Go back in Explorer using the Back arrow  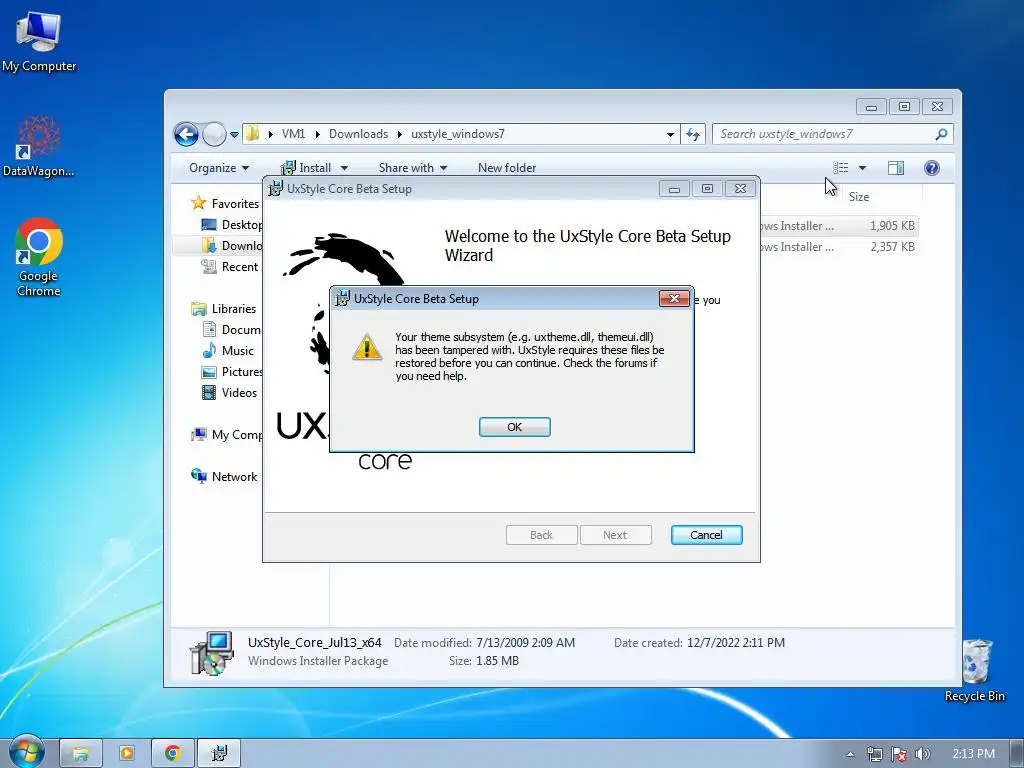tap(186, 135)
